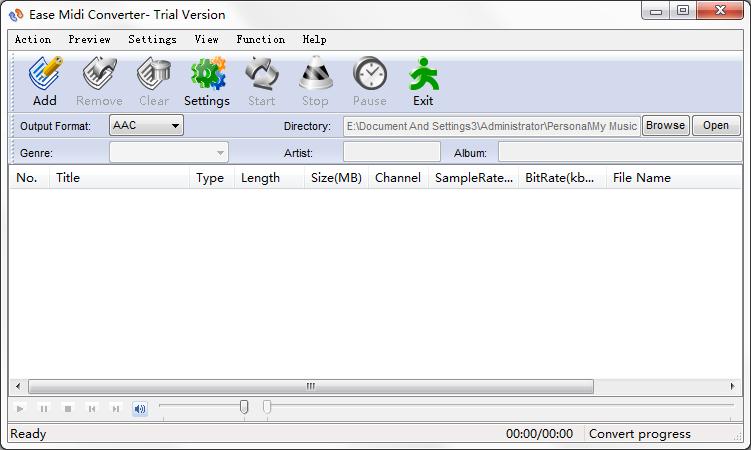Click the Browse directory button
751x450 pixels.
pos(666,125)
